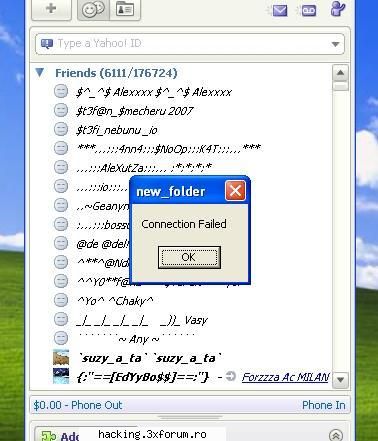Click offline face icon next to ~ Any ~
Viewport: 378px width, 441px height.
(x=61, y=338)
